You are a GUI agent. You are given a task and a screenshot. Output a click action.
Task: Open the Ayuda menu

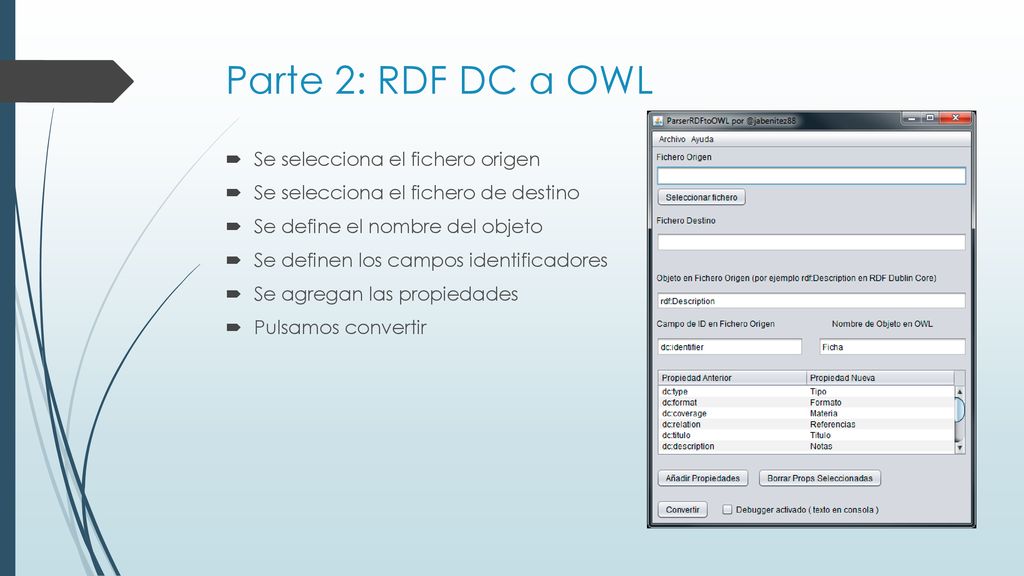pos(702,139)
